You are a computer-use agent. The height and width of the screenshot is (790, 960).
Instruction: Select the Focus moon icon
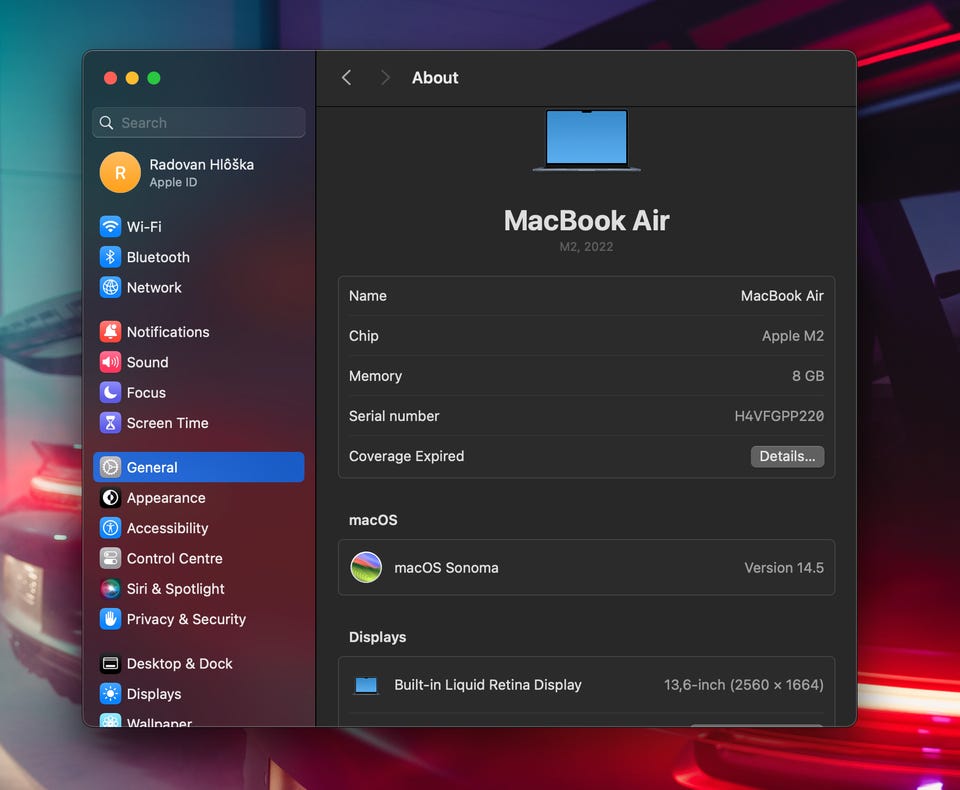tap(110, 393)
